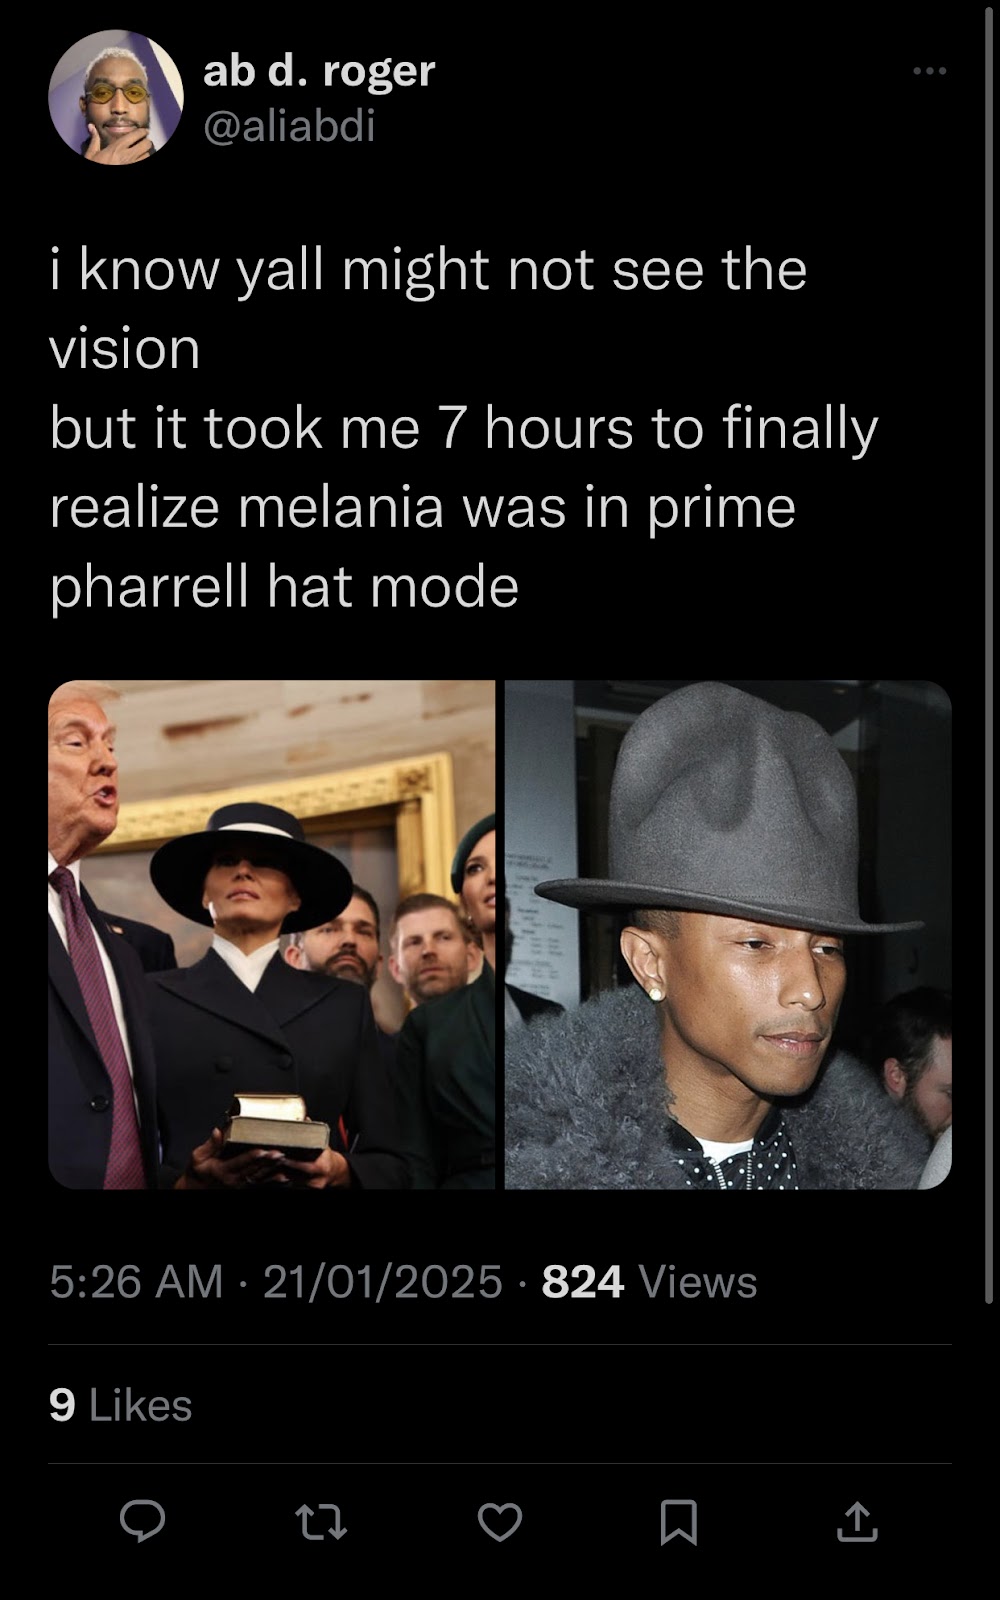Click the text line 'pharrell hat mode'

[x=284, y=587]
